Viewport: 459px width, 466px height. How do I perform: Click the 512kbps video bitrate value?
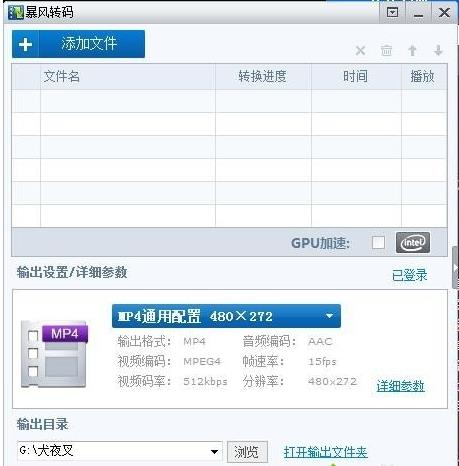tap(205, 381)
